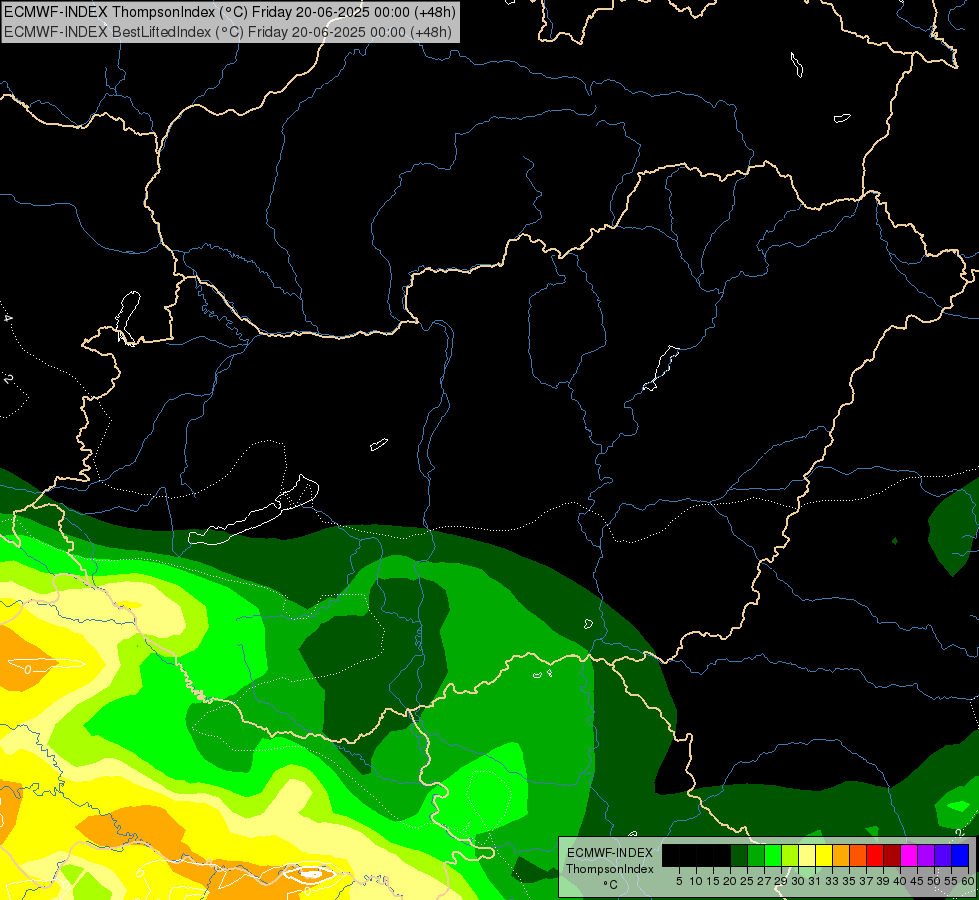Click the legend tick label '37'
979x900 pixels.
867,881
